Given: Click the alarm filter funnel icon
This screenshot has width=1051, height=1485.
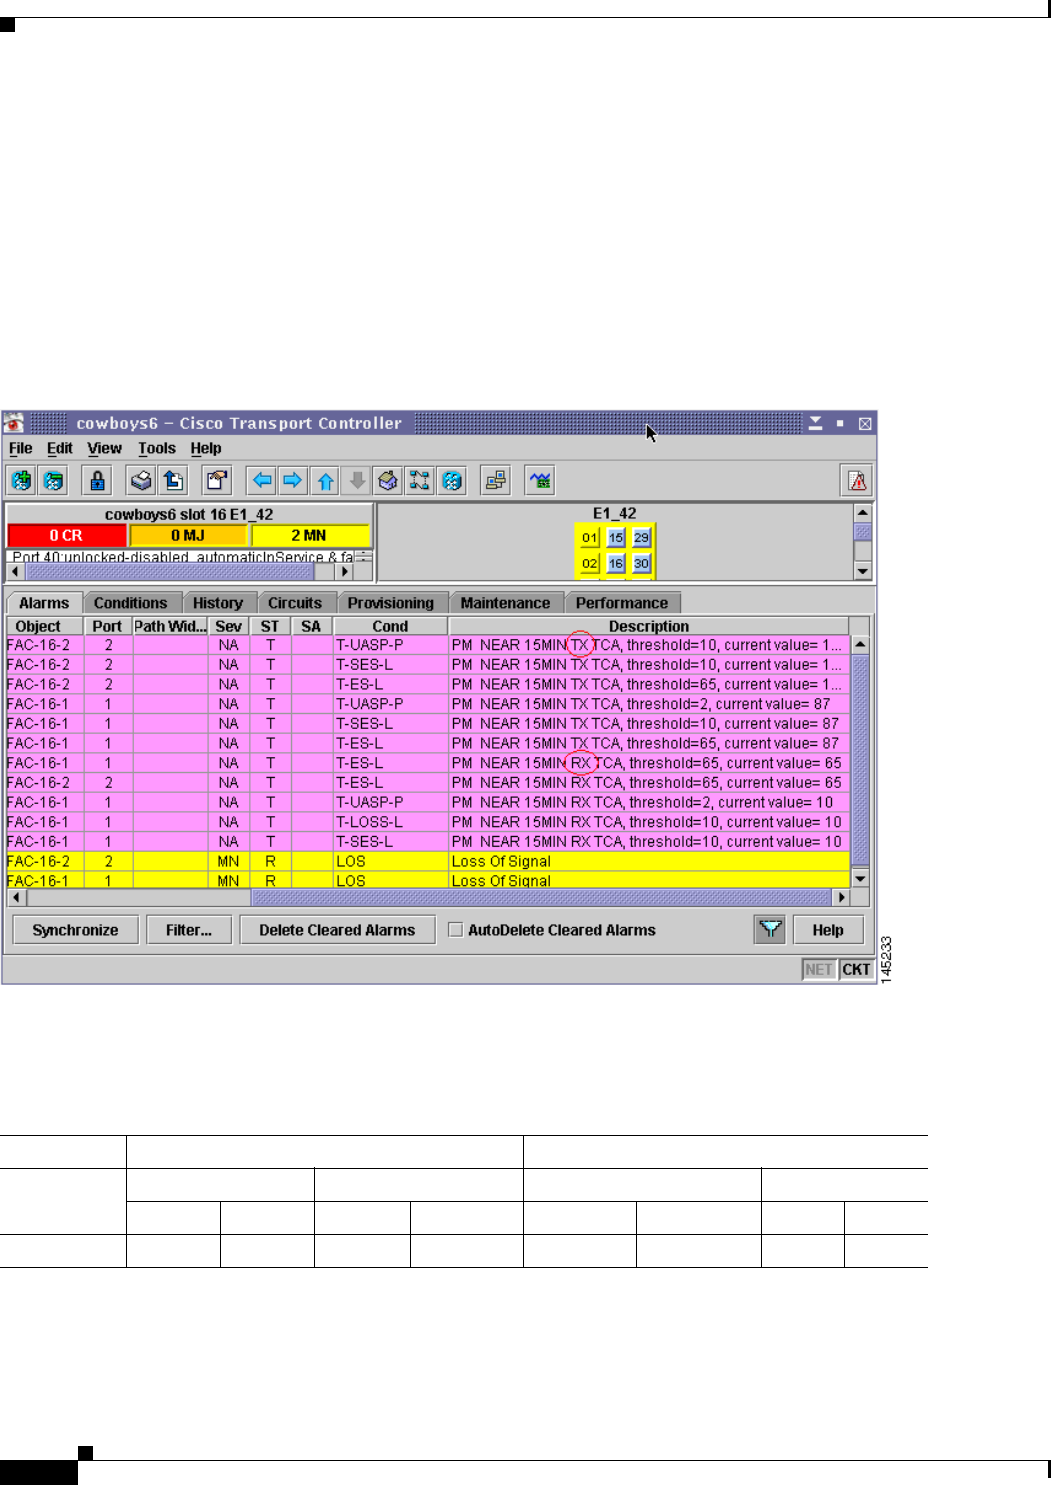Looking at the screenshot, I should [770, 930].
